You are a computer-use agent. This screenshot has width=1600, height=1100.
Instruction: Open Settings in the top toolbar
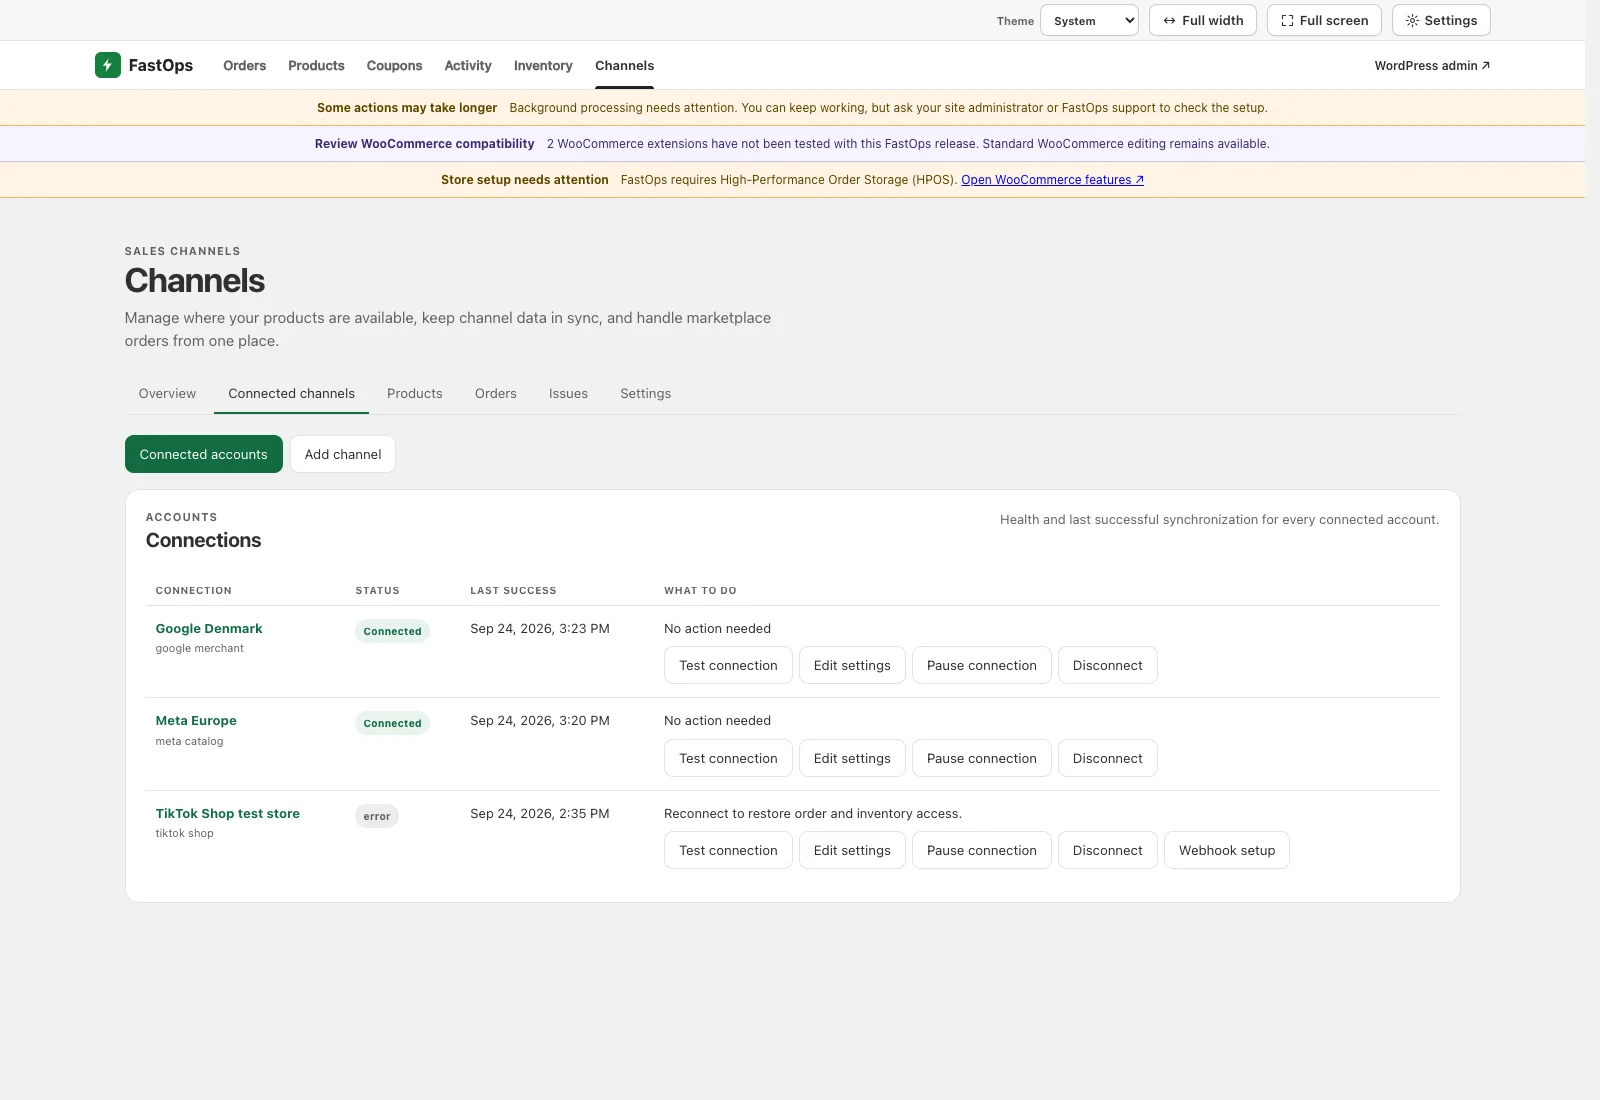[1441, 20]
